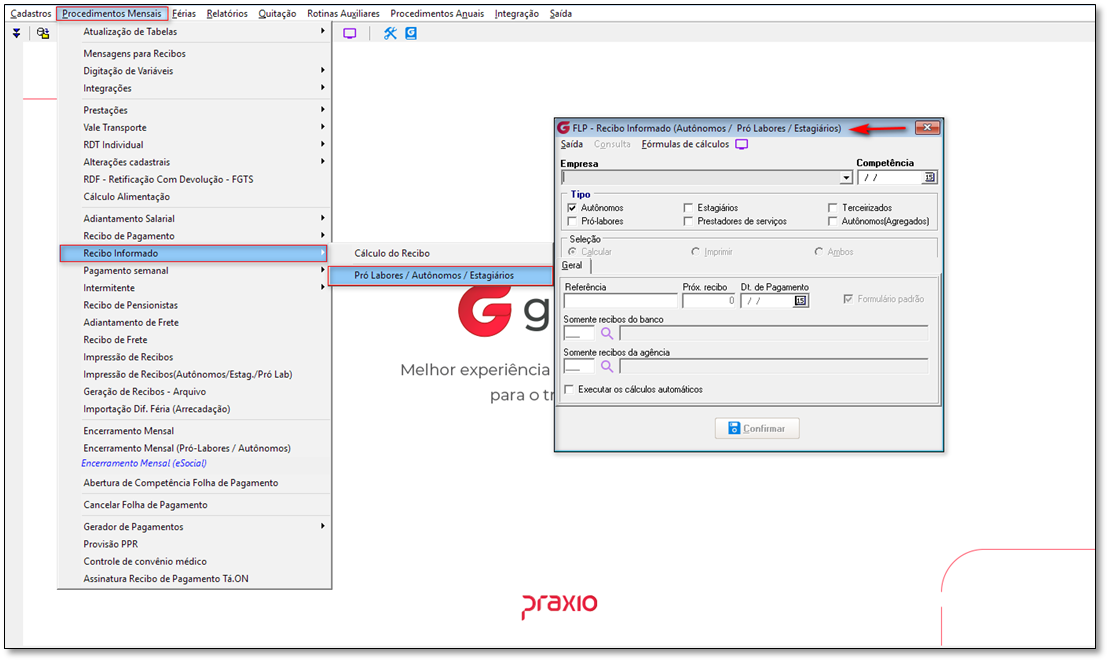
Task: Click the purple monitor icon in toolbar
Action: pyautogui.click(x=349, y=33)
